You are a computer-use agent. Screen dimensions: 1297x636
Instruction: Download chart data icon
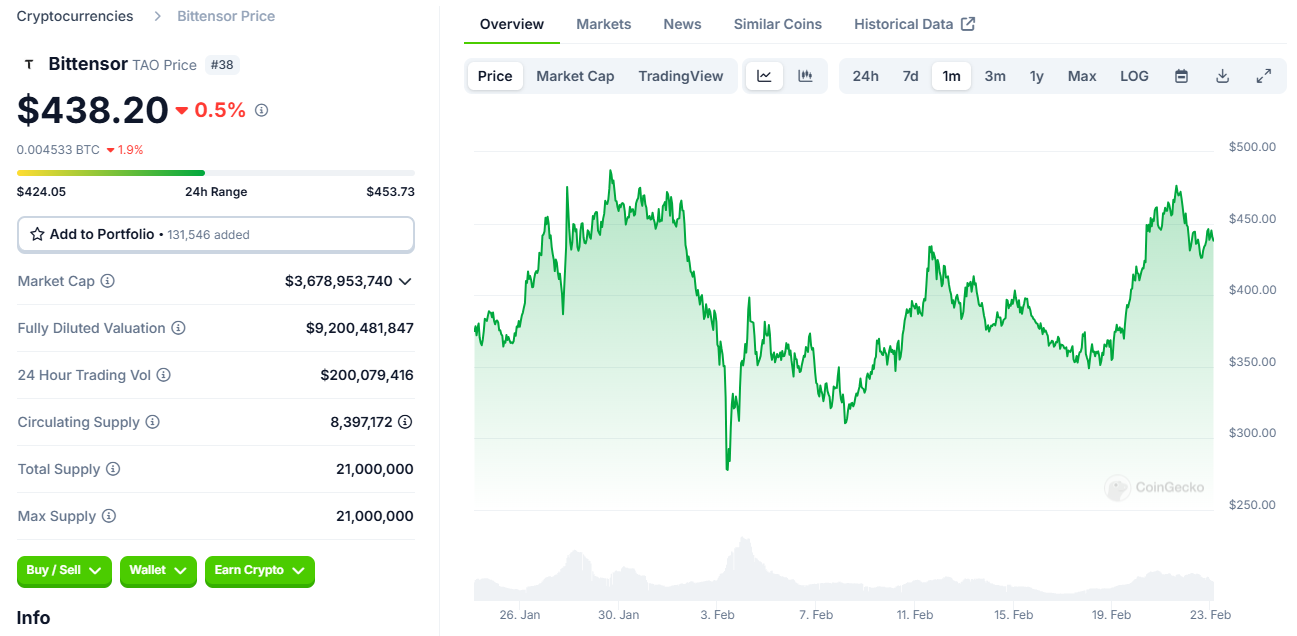(1222, 76)
